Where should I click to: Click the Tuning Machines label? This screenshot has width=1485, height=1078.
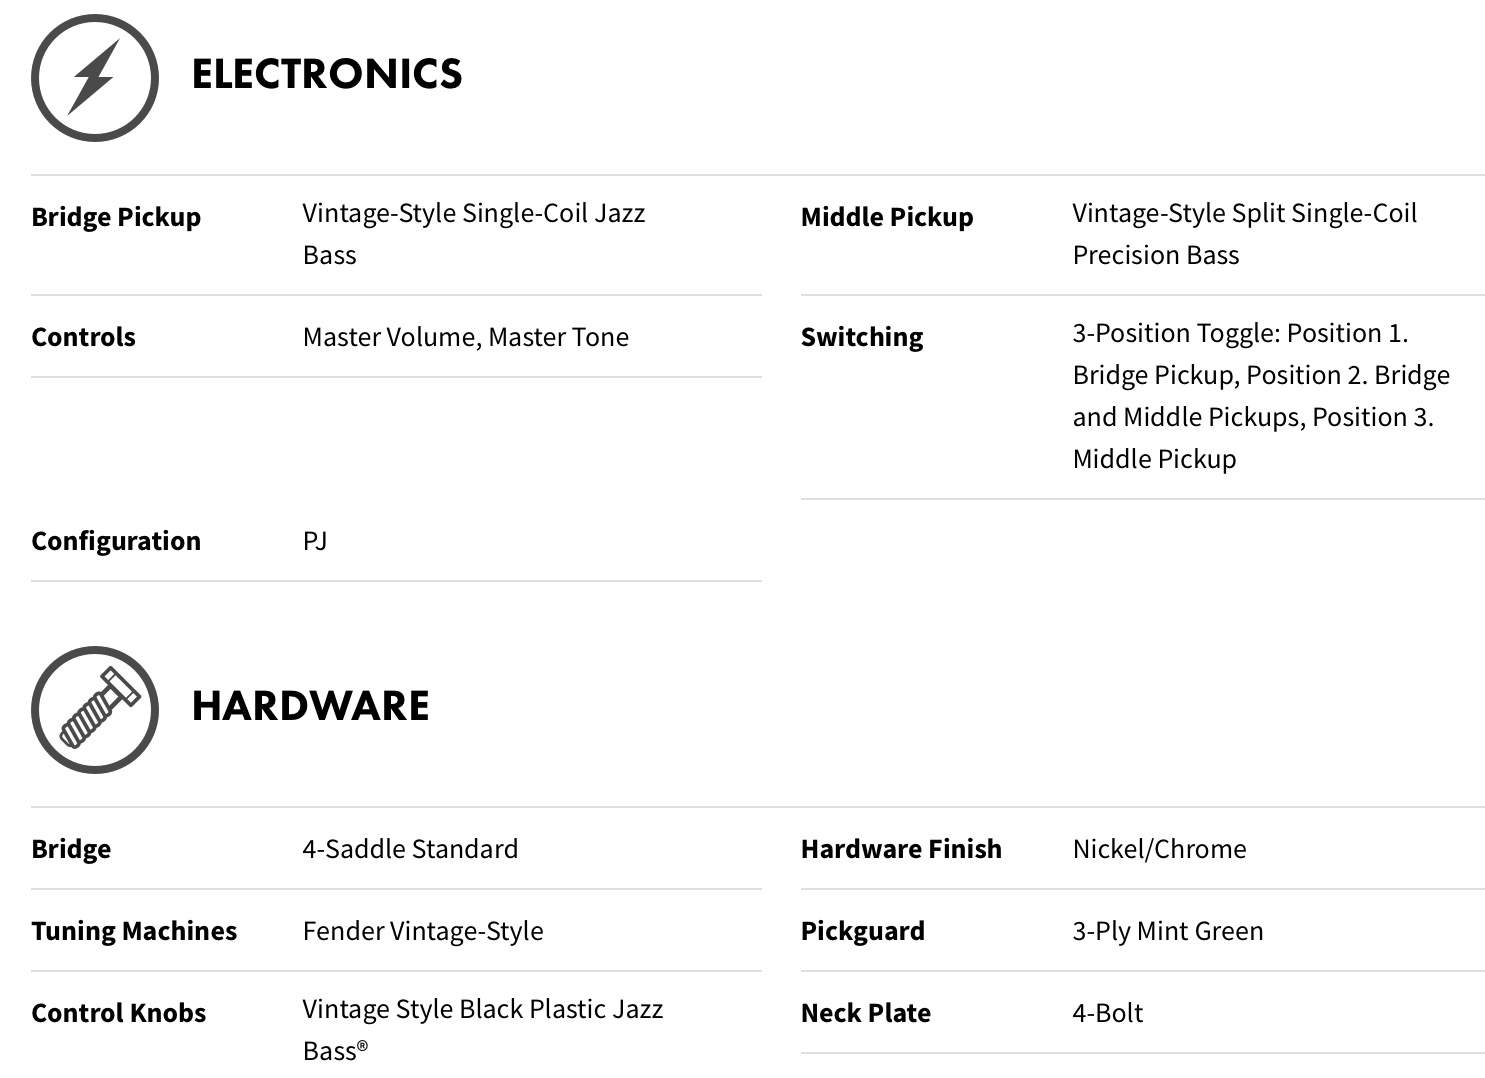134,931
